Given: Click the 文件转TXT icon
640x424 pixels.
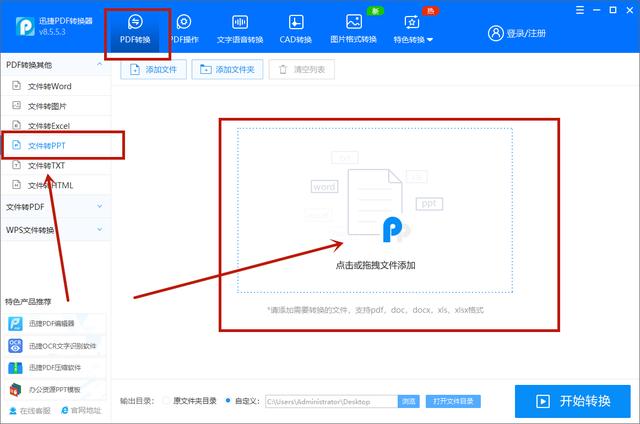Looking at the screenshot, I should tap(16, 165).
